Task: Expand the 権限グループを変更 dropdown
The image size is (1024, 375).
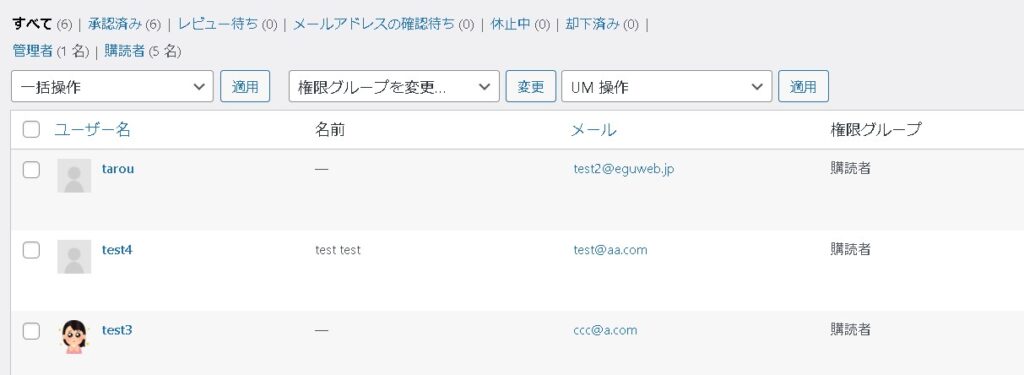Action: click(394, 87)
